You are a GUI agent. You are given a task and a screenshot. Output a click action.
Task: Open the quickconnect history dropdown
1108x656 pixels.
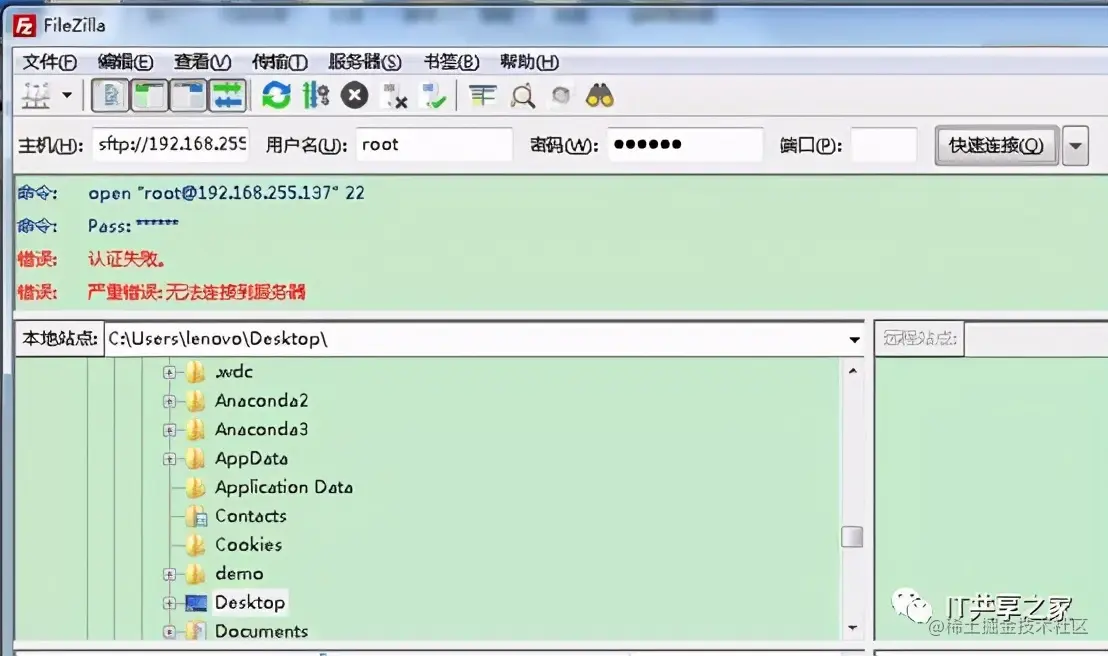click(1076, 145)
